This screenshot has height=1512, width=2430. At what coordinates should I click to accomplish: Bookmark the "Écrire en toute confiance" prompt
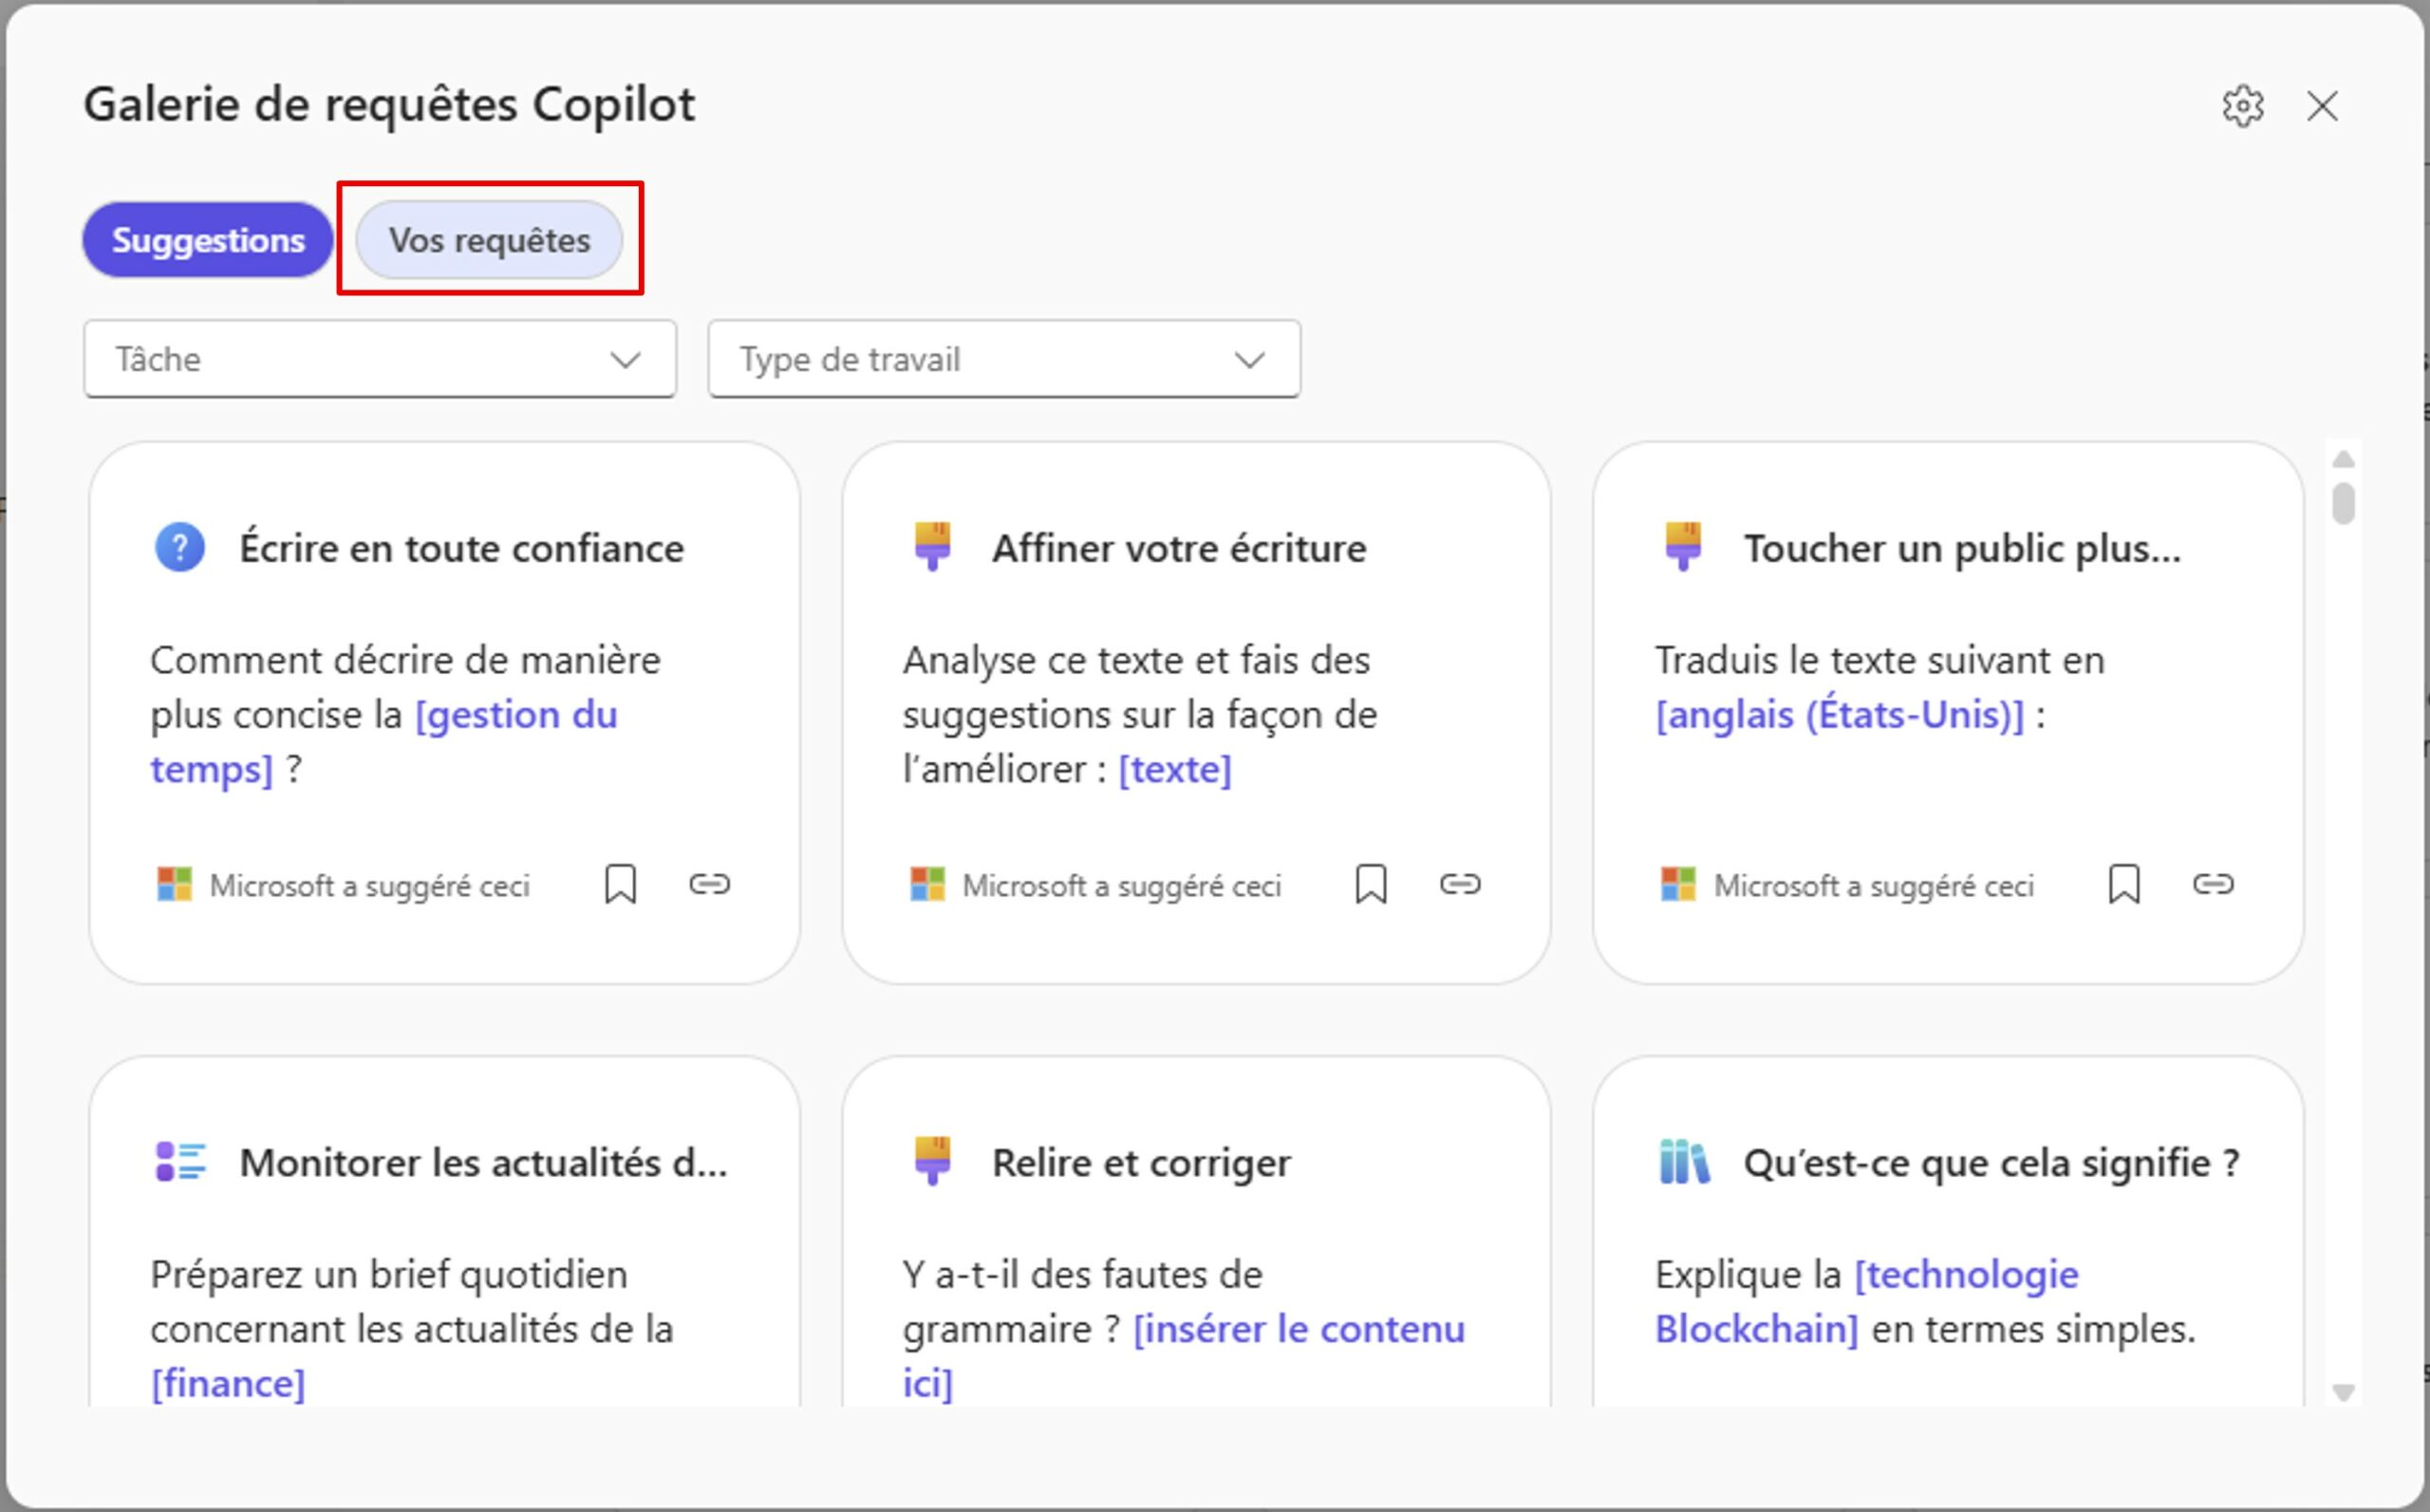coord(620,884)
